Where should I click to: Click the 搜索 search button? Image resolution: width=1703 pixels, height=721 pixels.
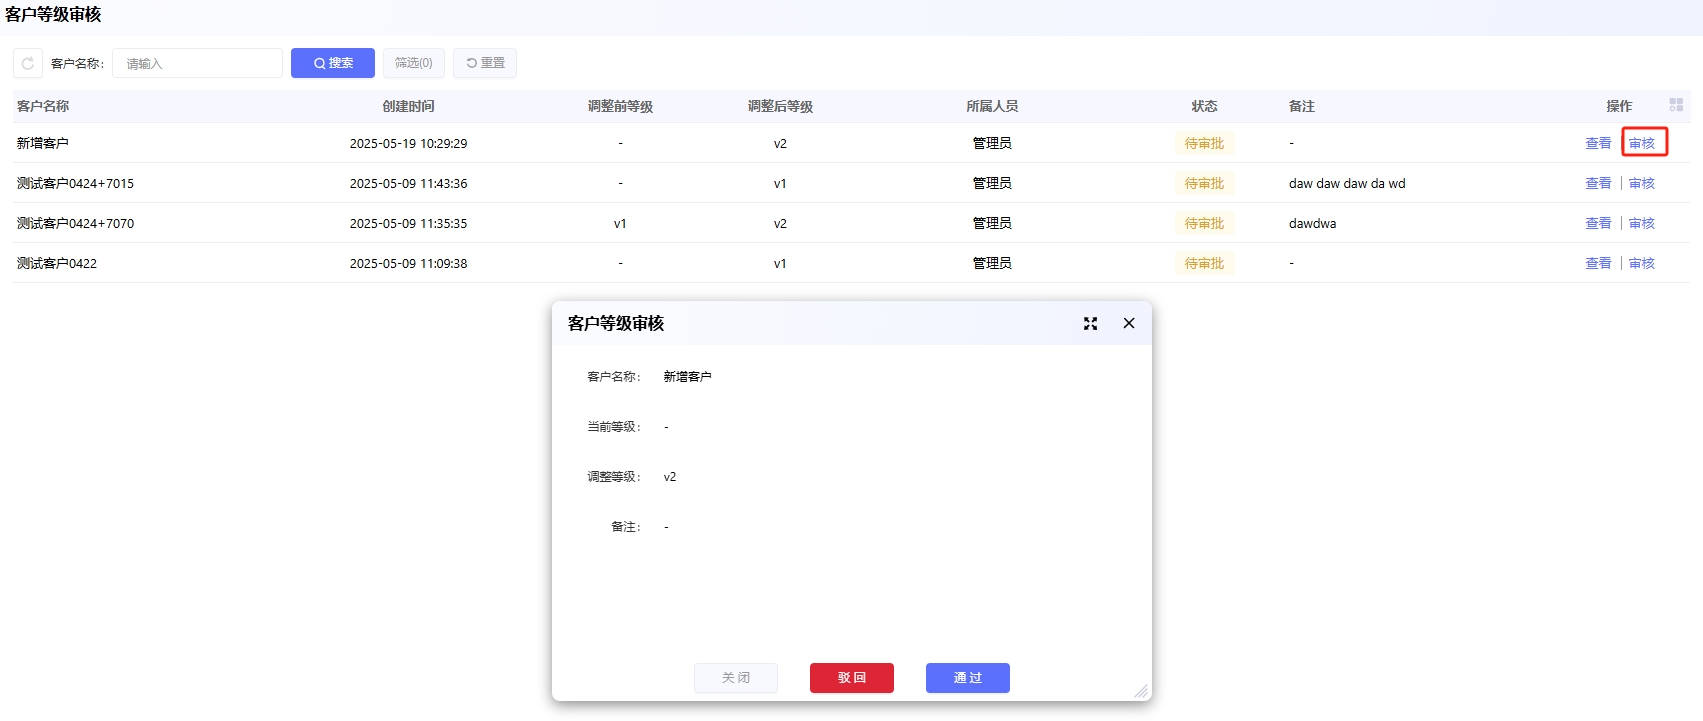point(333,63)
